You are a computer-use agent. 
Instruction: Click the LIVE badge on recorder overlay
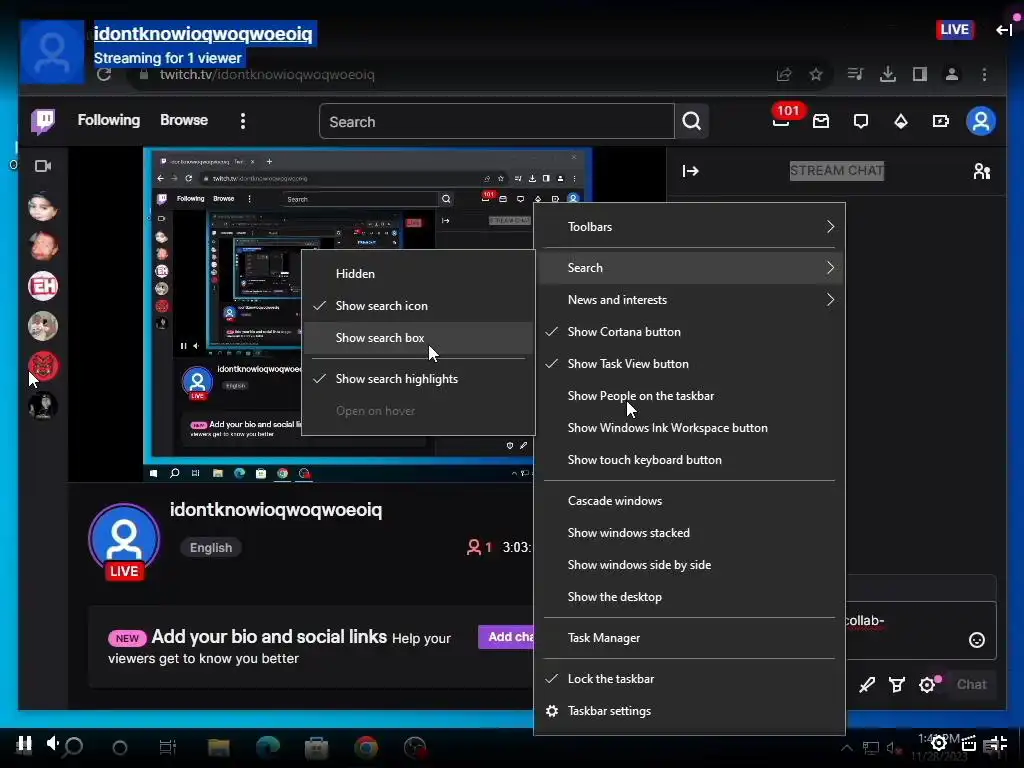pos(955,29)
